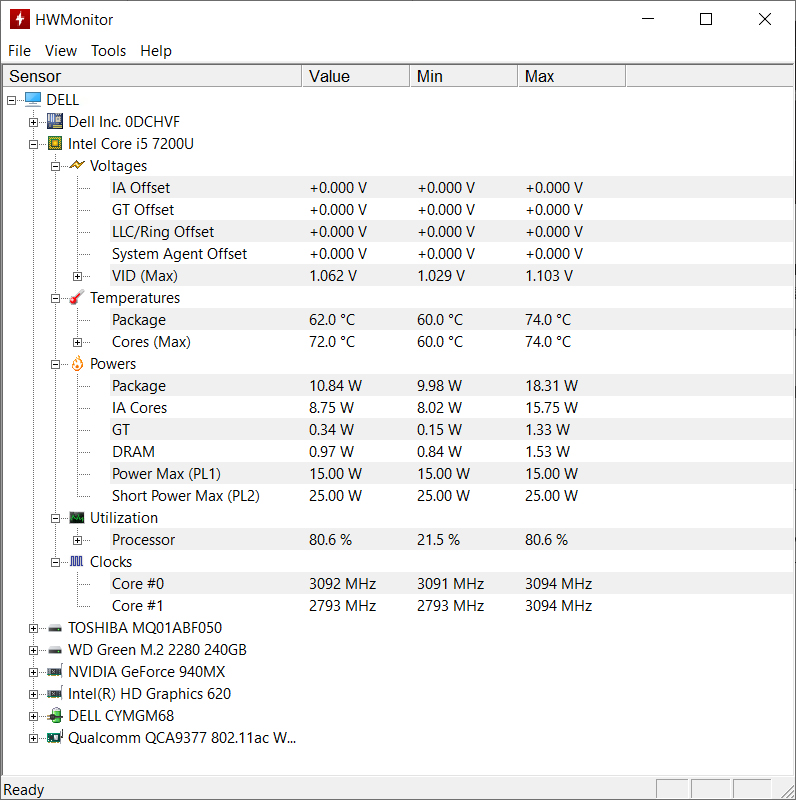Select the Short Power Max (PL2) row
Viewport: 796px width, 800px height.
(451, 495)
